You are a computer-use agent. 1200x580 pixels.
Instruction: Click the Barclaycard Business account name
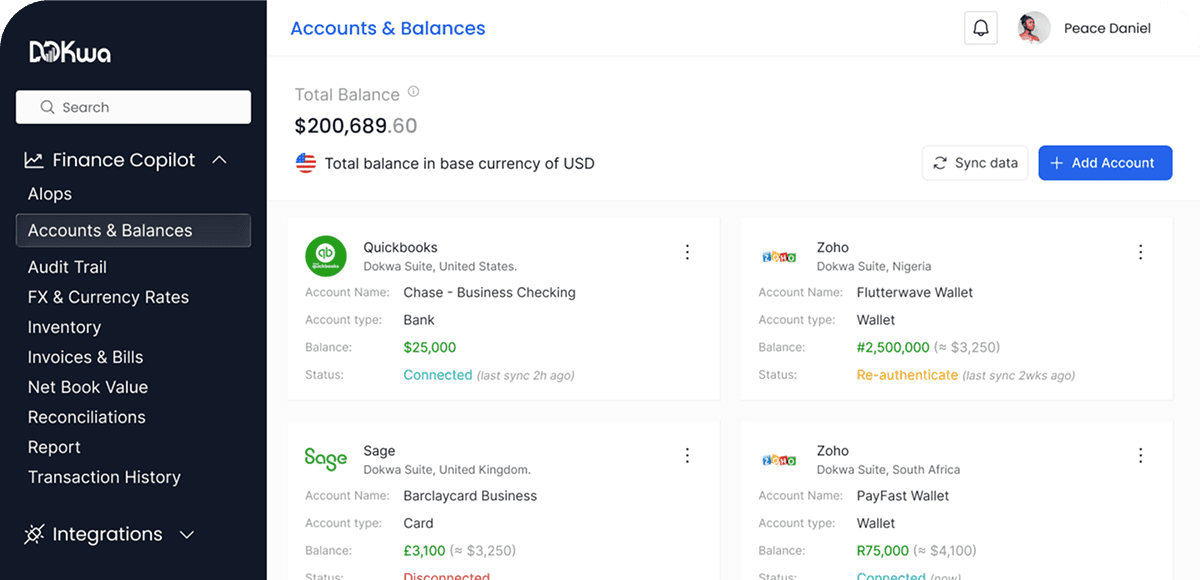[470, 496]
